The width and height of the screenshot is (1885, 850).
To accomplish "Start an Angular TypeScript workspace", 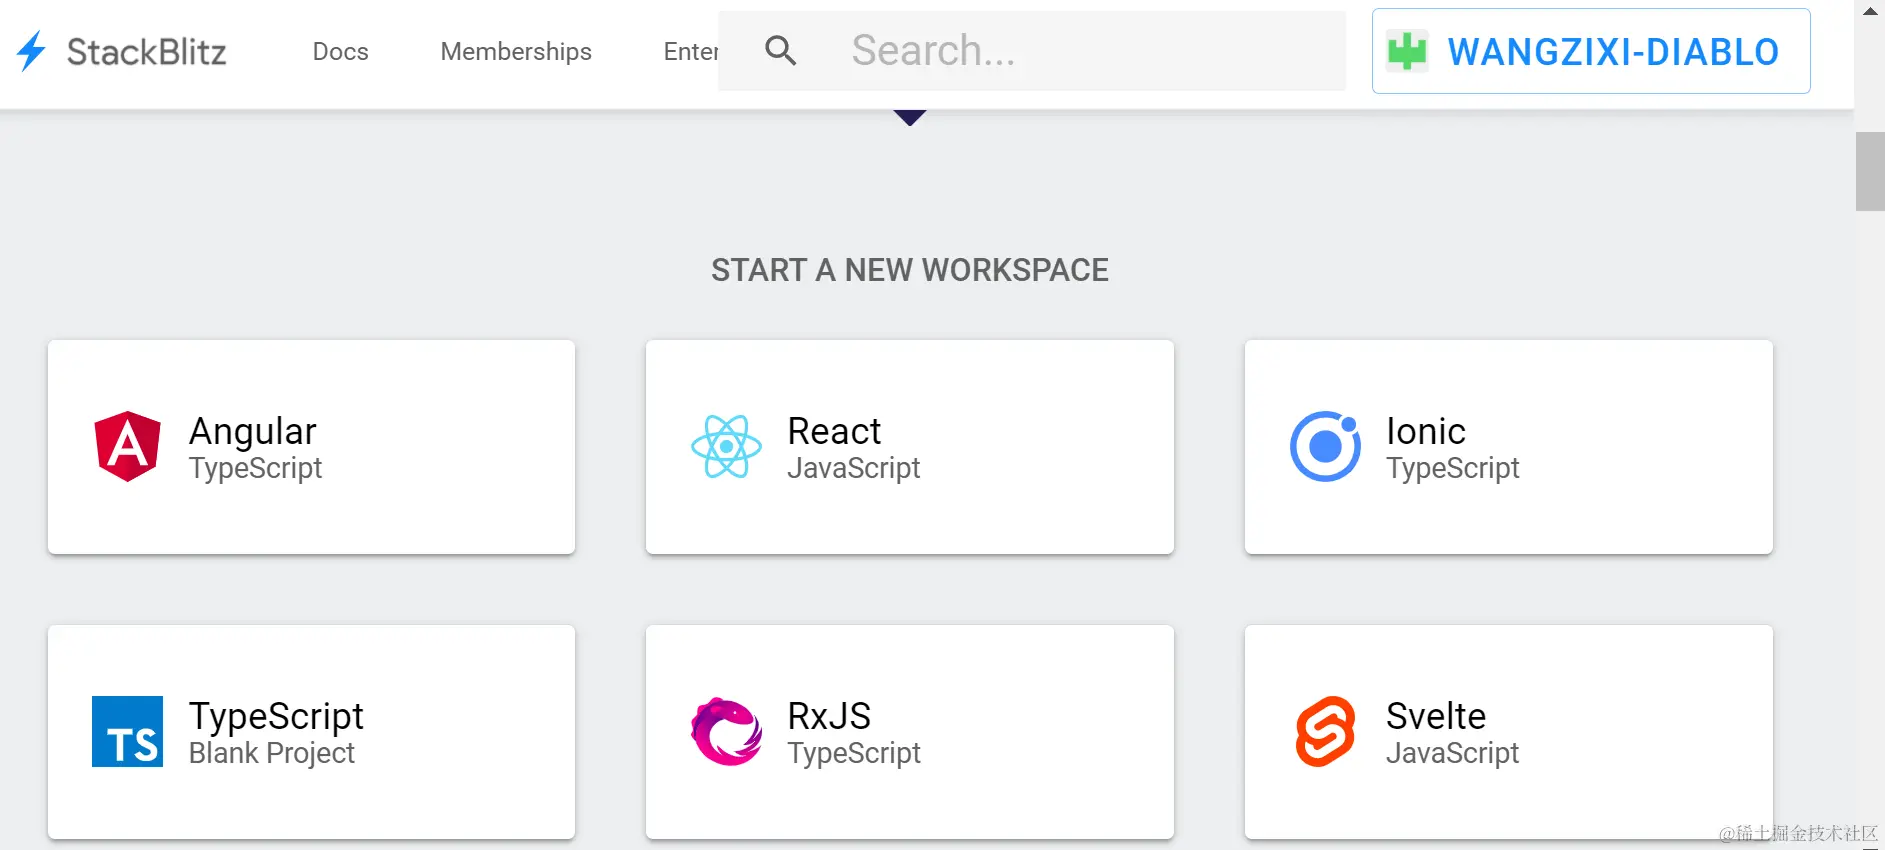I will click(x=311, y=447).
